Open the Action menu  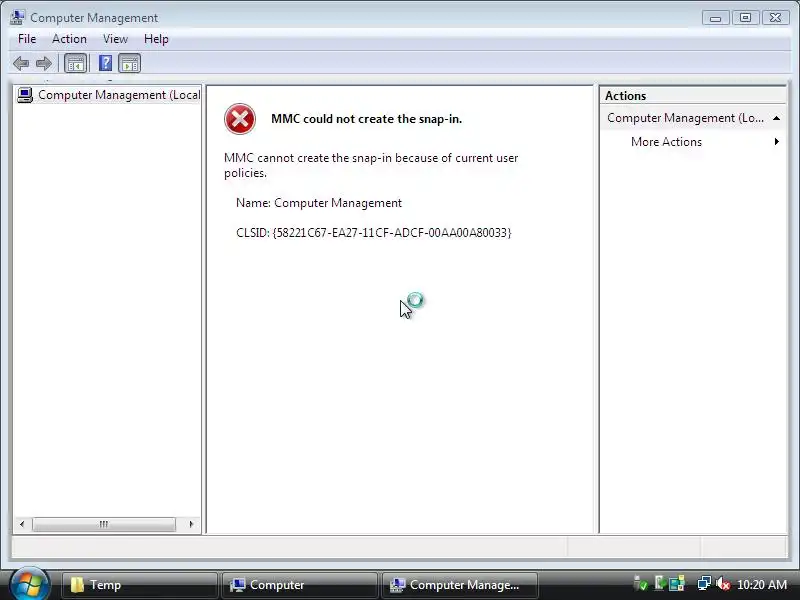(69, 39)
